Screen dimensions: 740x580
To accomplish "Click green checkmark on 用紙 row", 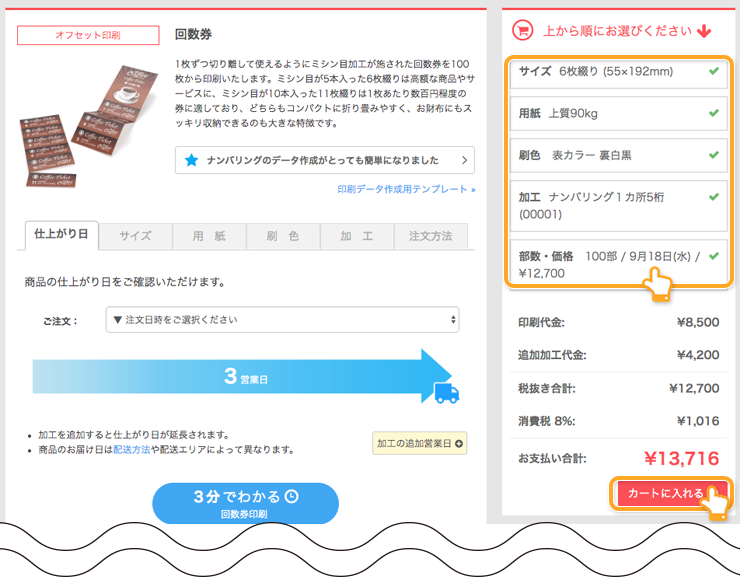I will point(714,113).
